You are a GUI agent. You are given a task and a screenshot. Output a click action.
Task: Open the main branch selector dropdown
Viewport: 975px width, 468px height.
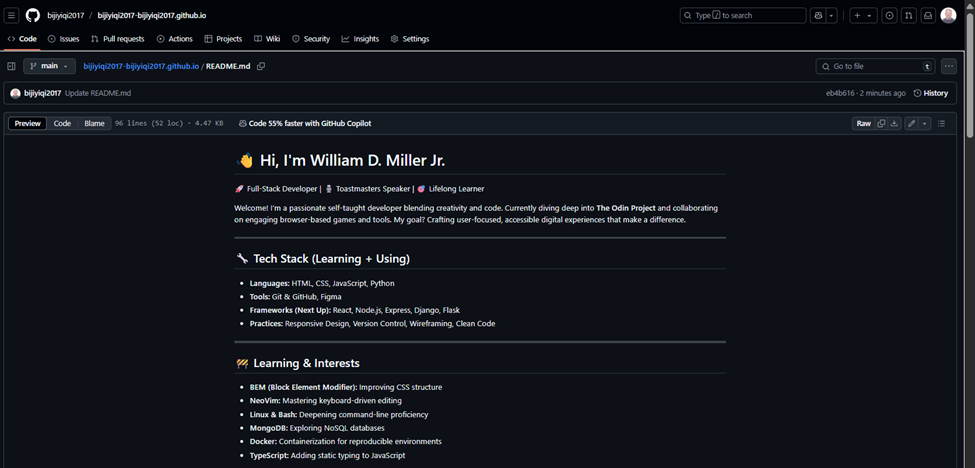coord(50,66)
